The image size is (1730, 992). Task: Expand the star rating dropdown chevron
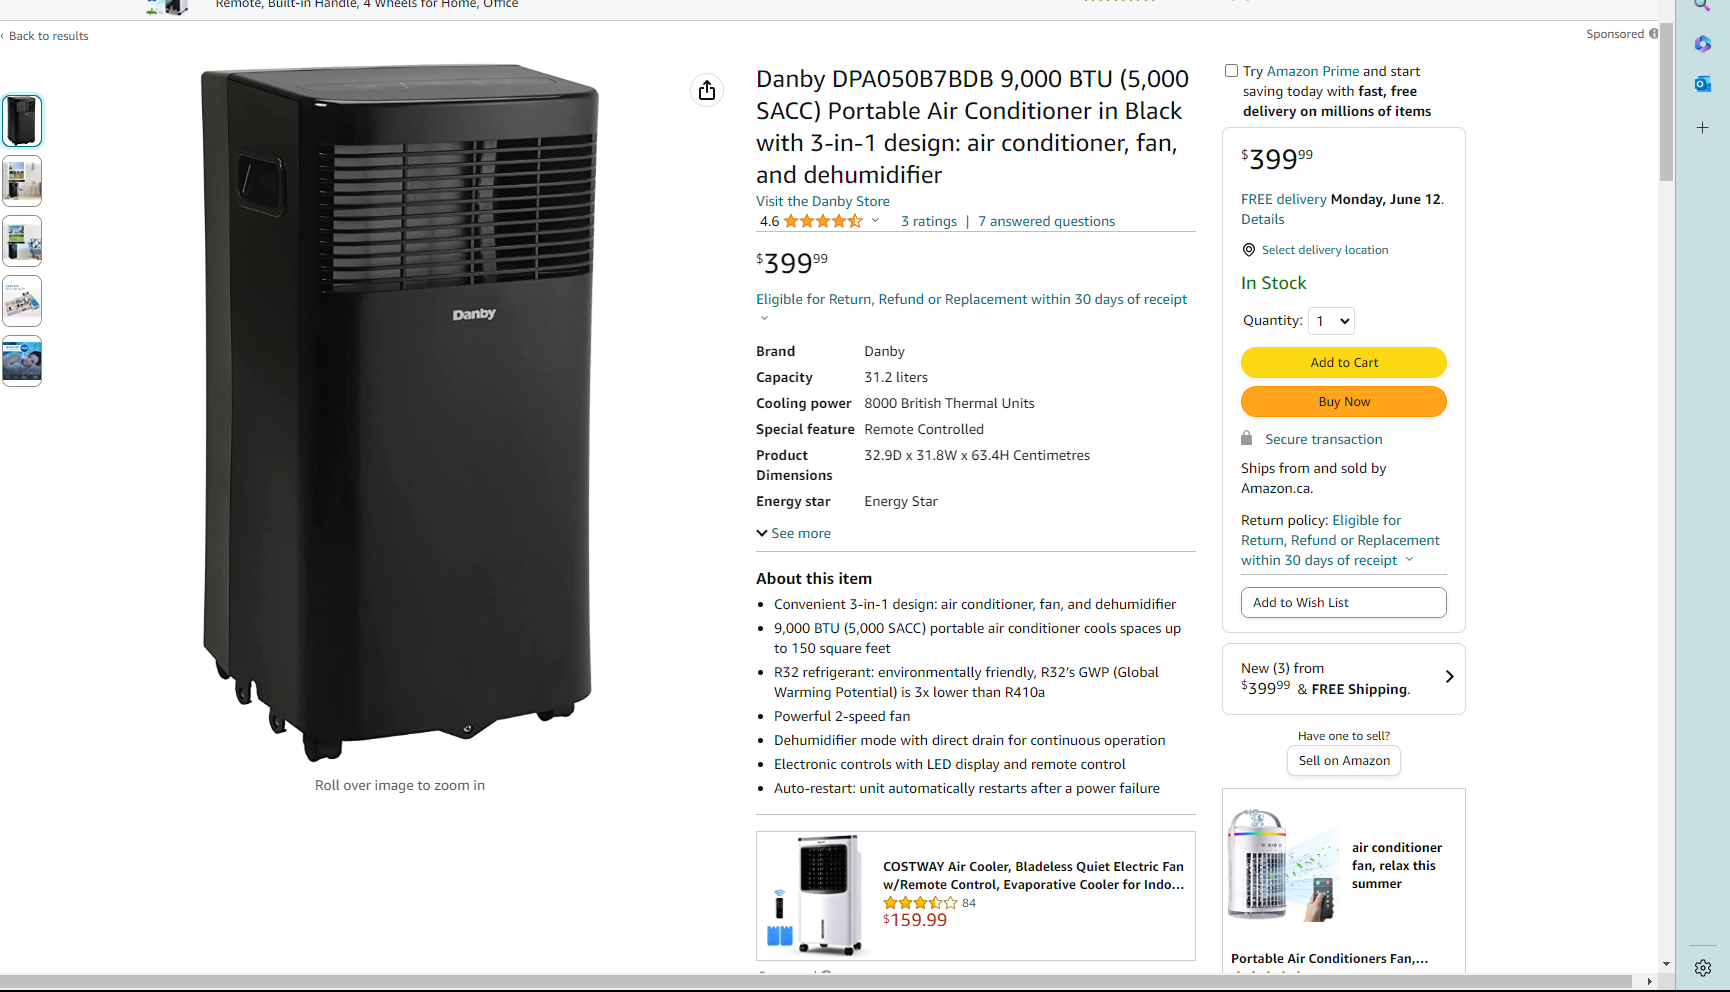pos(875,221)
